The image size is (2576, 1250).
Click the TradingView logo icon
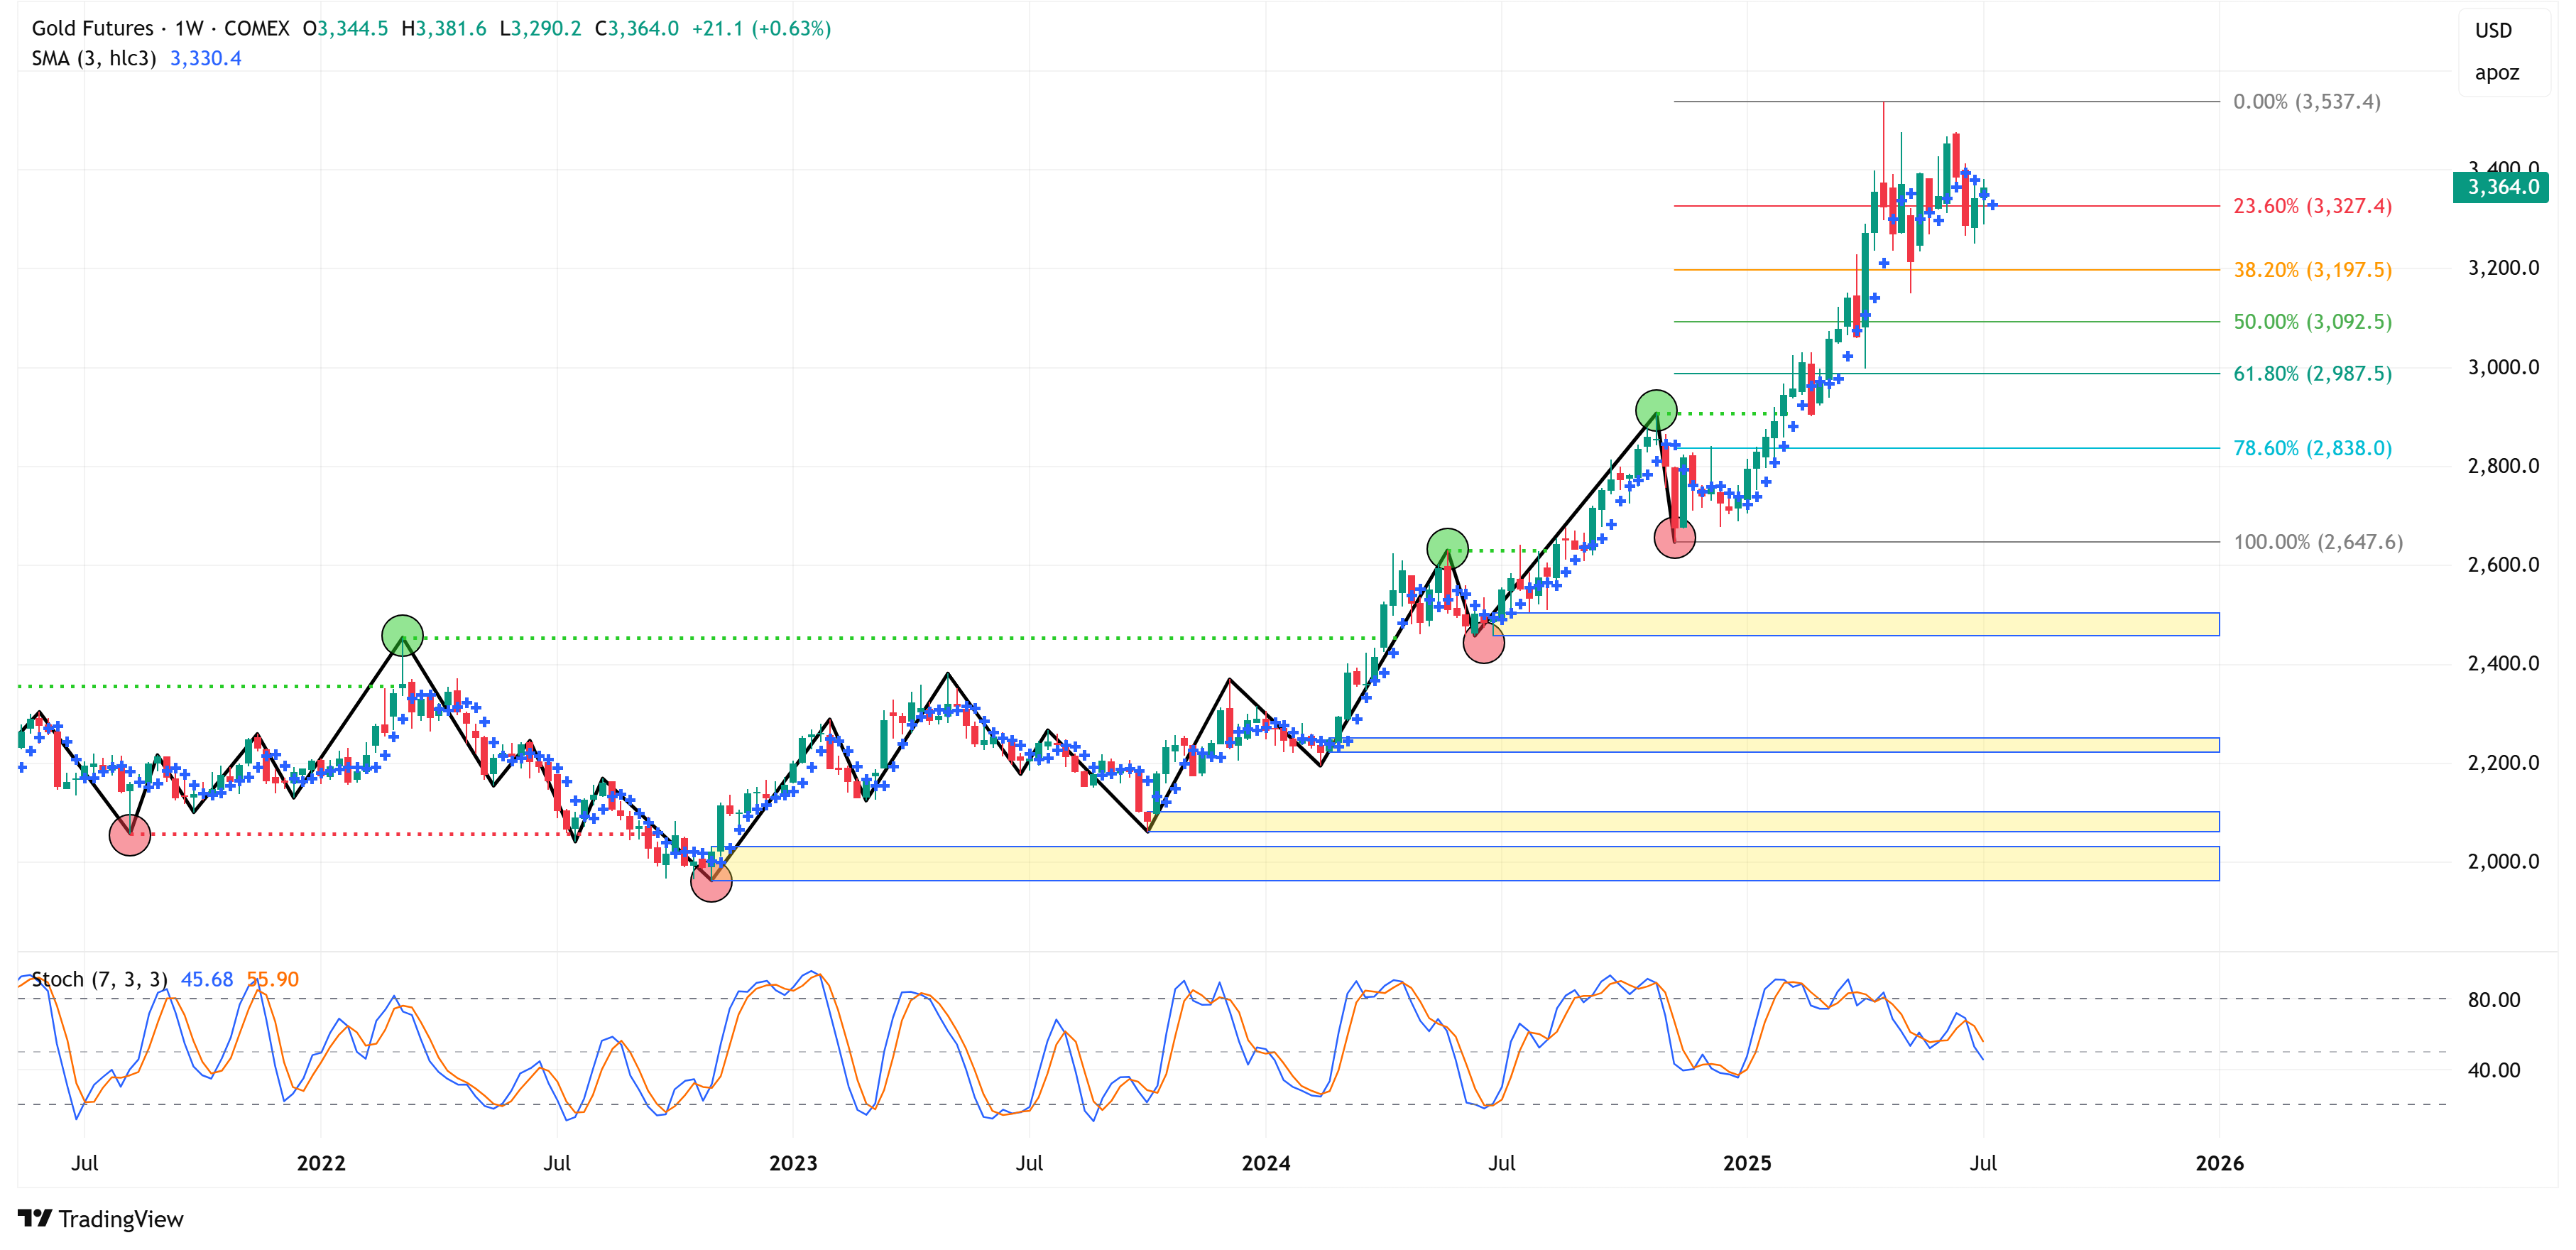34,1218
